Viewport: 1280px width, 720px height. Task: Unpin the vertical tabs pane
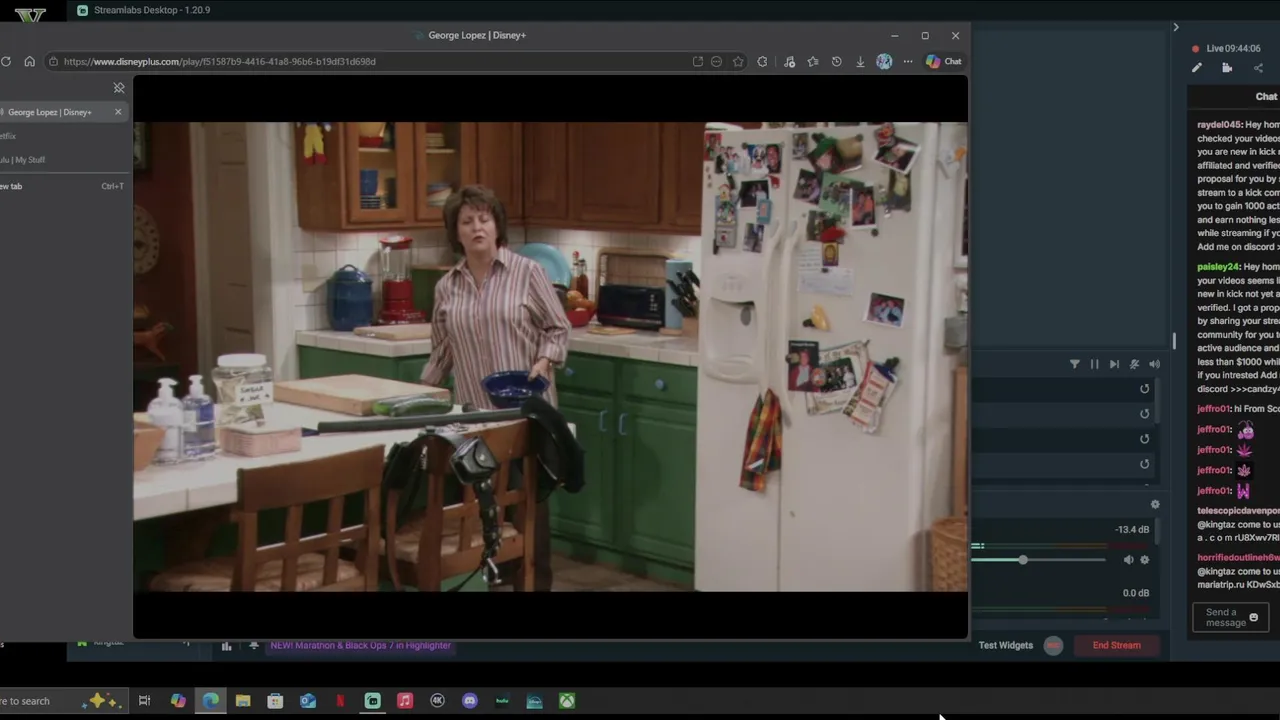(119, 88)
